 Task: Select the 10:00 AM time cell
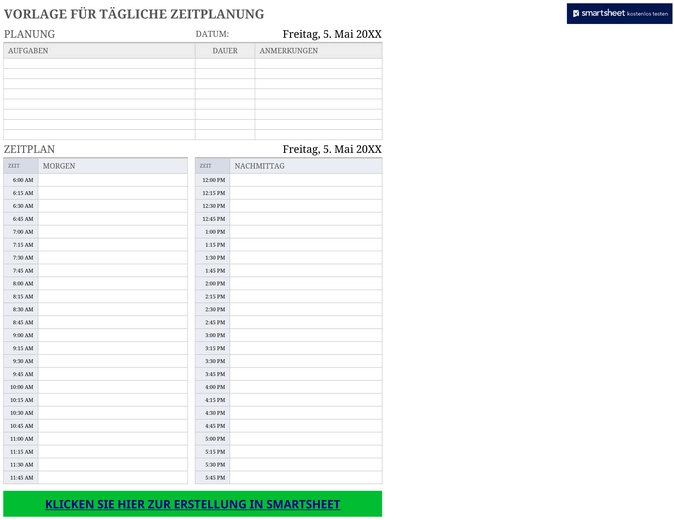click(21, 387)
